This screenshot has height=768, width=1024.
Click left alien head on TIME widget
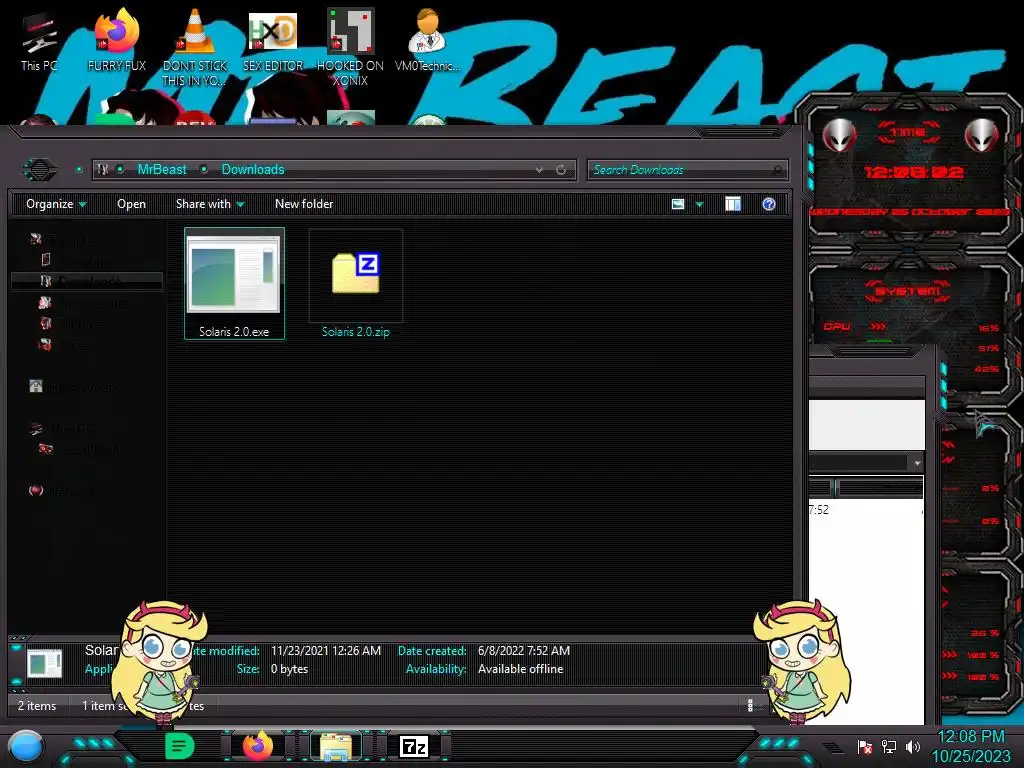click(x=839, y=136)
